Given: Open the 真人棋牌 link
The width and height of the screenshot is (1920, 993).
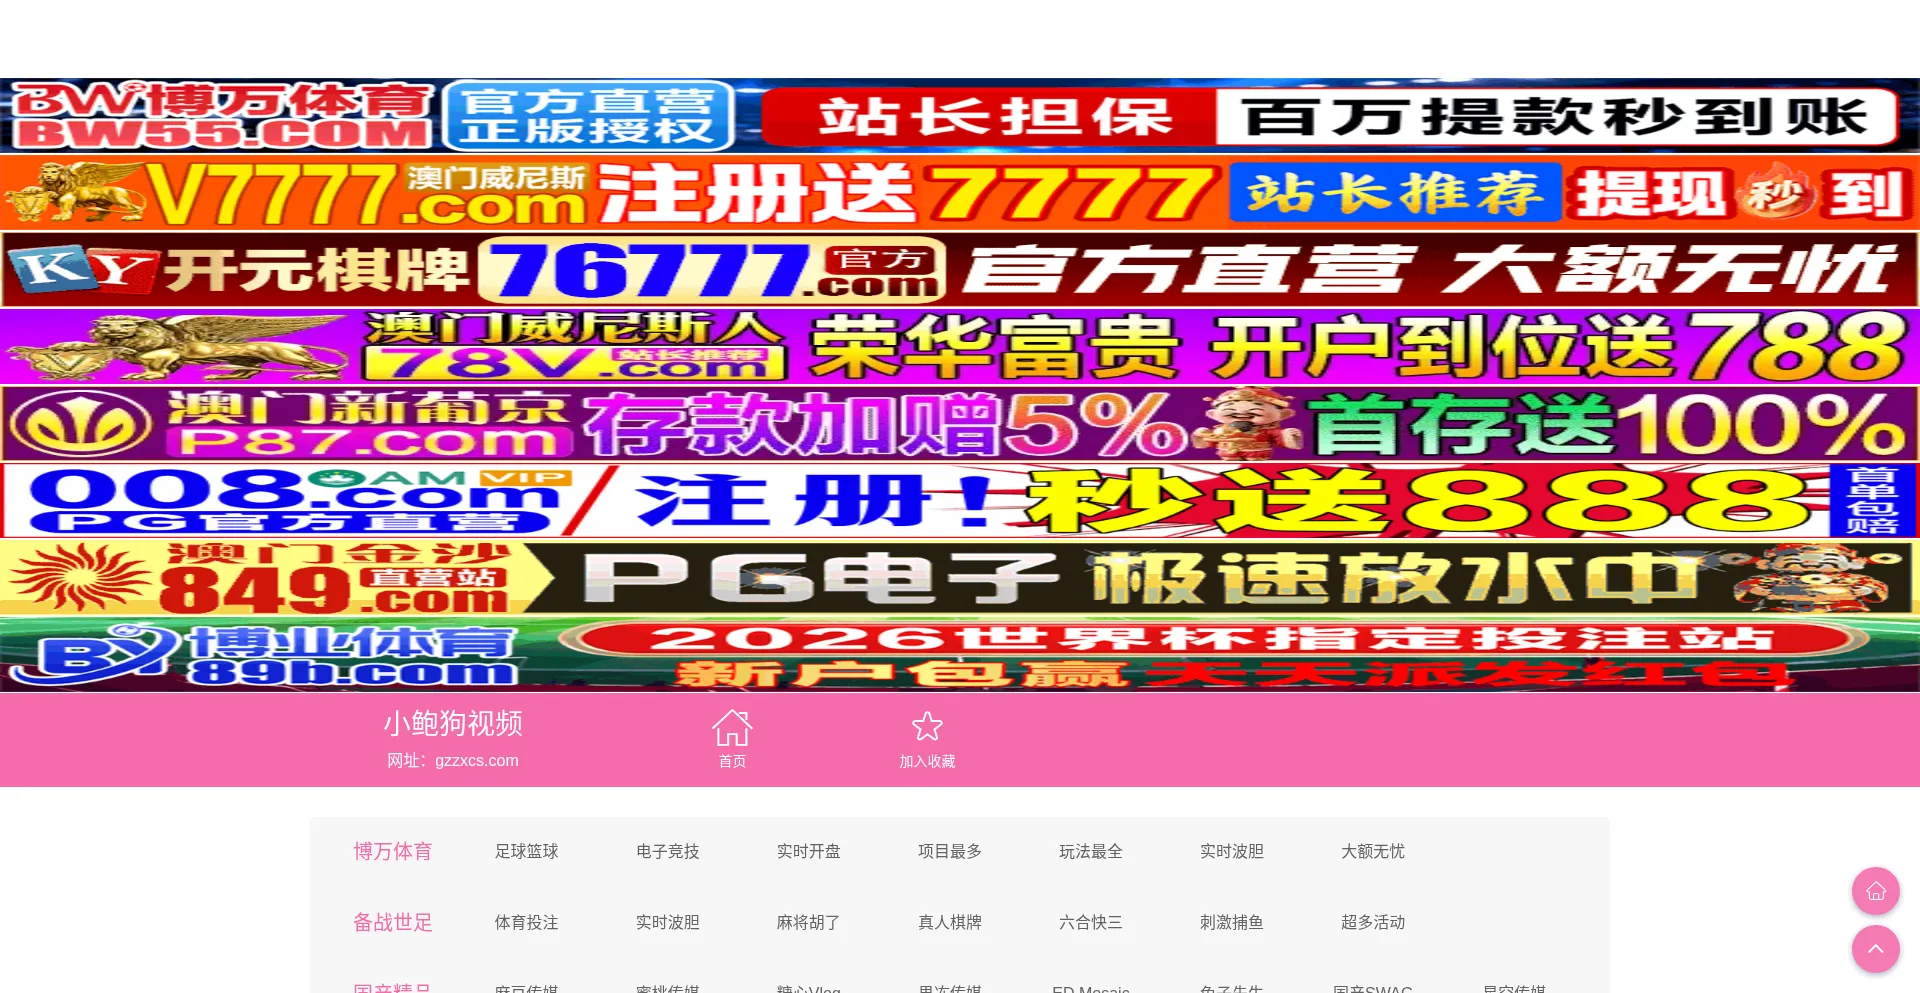Looking at the screenshot, I should tap(950, 922).
